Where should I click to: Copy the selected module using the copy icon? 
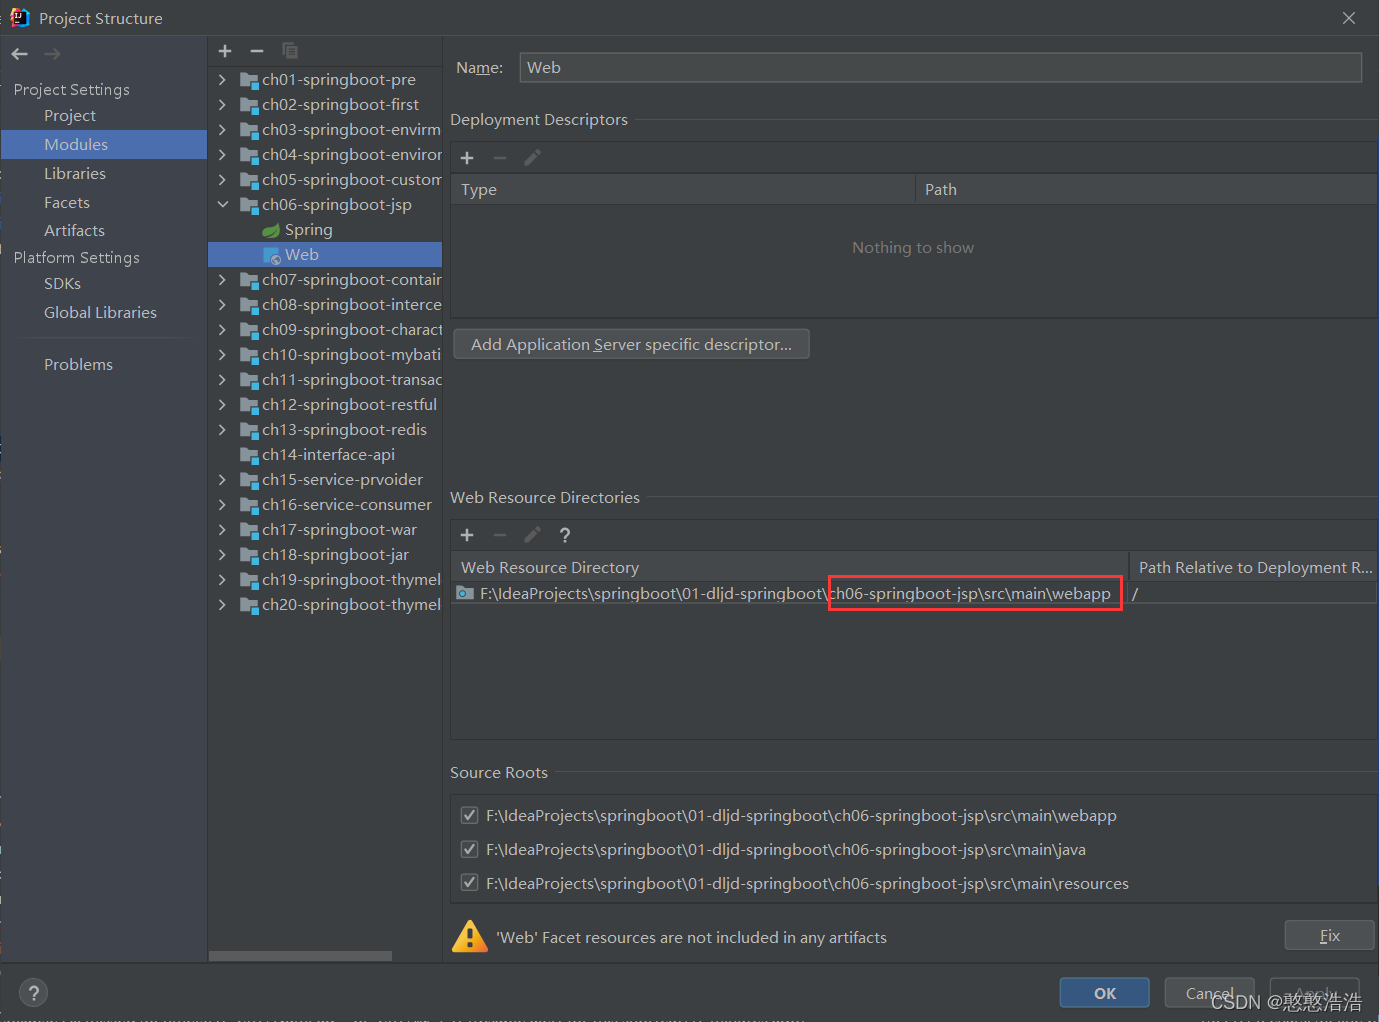(x=290, y=51)
